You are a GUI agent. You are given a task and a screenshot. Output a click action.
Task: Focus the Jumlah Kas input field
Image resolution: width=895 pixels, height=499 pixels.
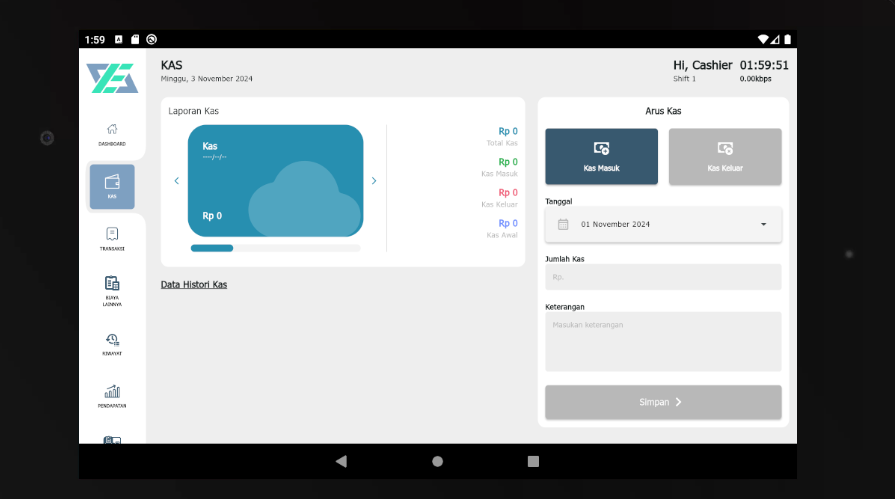point(663,277)
